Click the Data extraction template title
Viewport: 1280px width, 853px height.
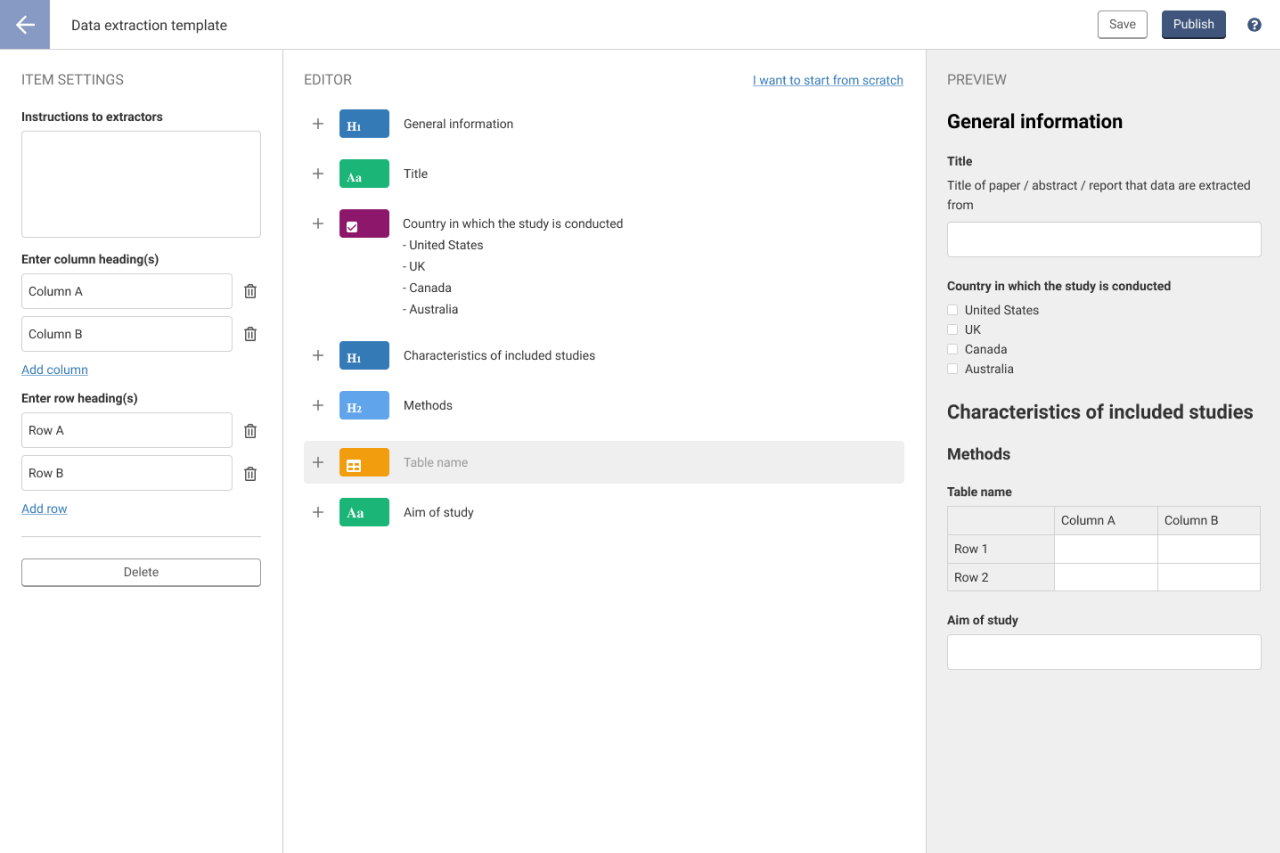point(149,25)
